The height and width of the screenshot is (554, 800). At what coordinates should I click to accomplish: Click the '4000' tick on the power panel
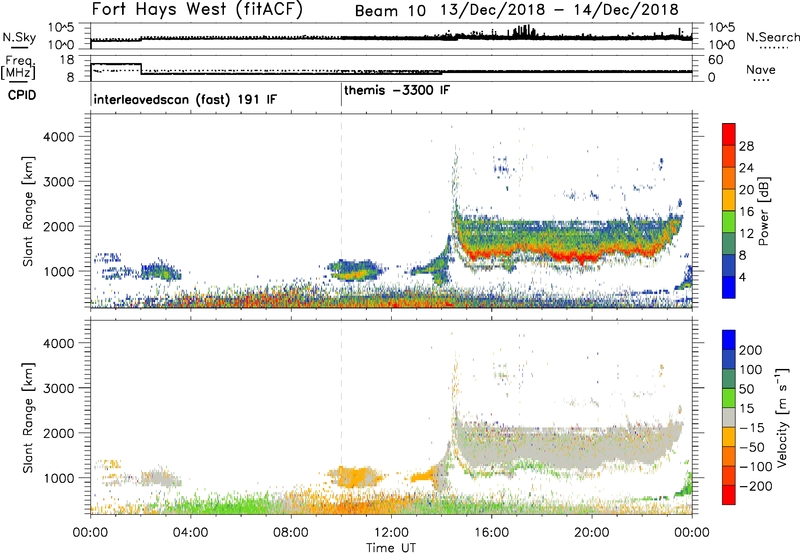(58, 137)
